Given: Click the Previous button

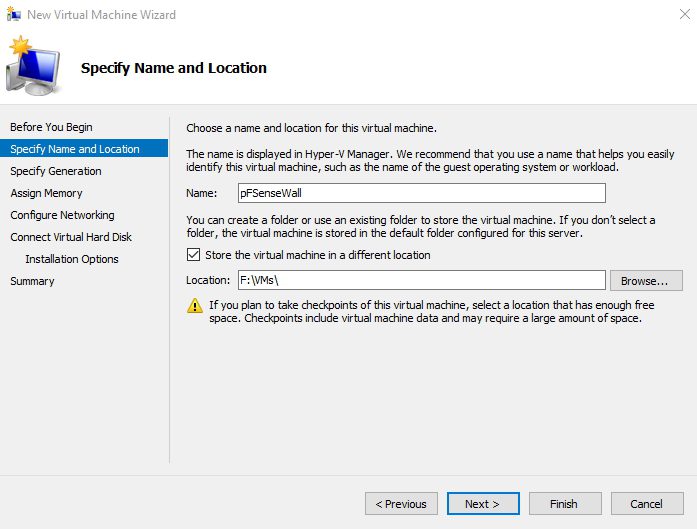Looking at the screenshot, I should [401, 504].
